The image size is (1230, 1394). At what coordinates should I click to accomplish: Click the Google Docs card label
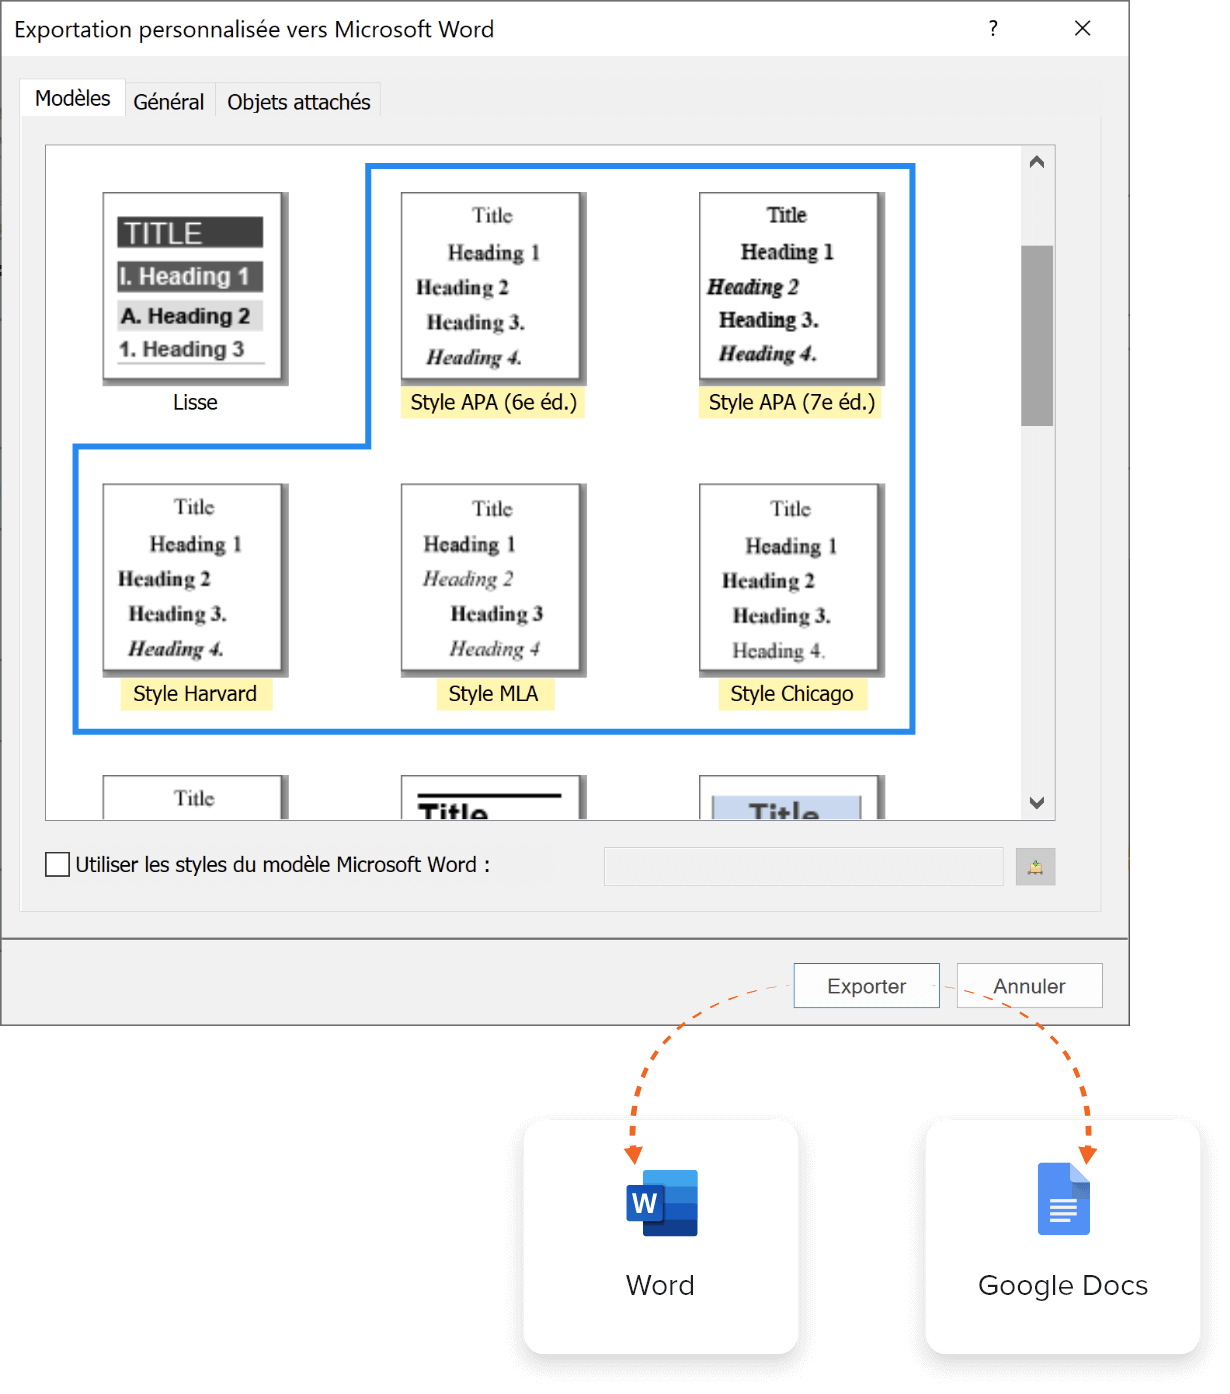[1063, 1285]
